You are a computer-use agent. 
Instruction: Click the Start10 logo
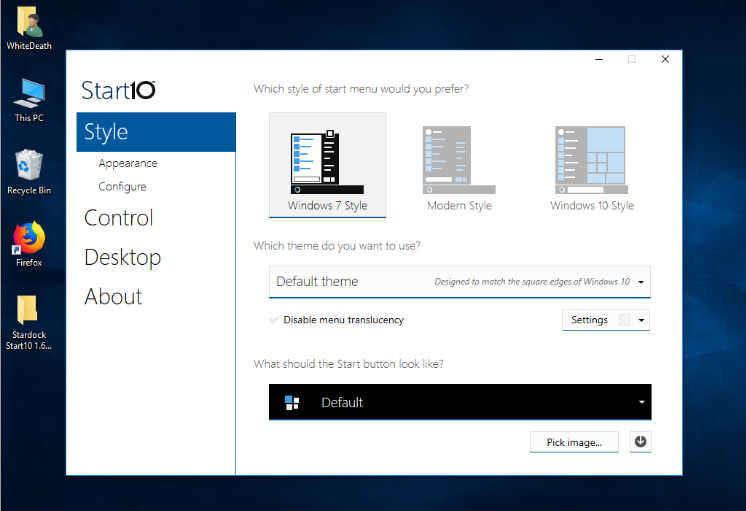tap(118, 90)
